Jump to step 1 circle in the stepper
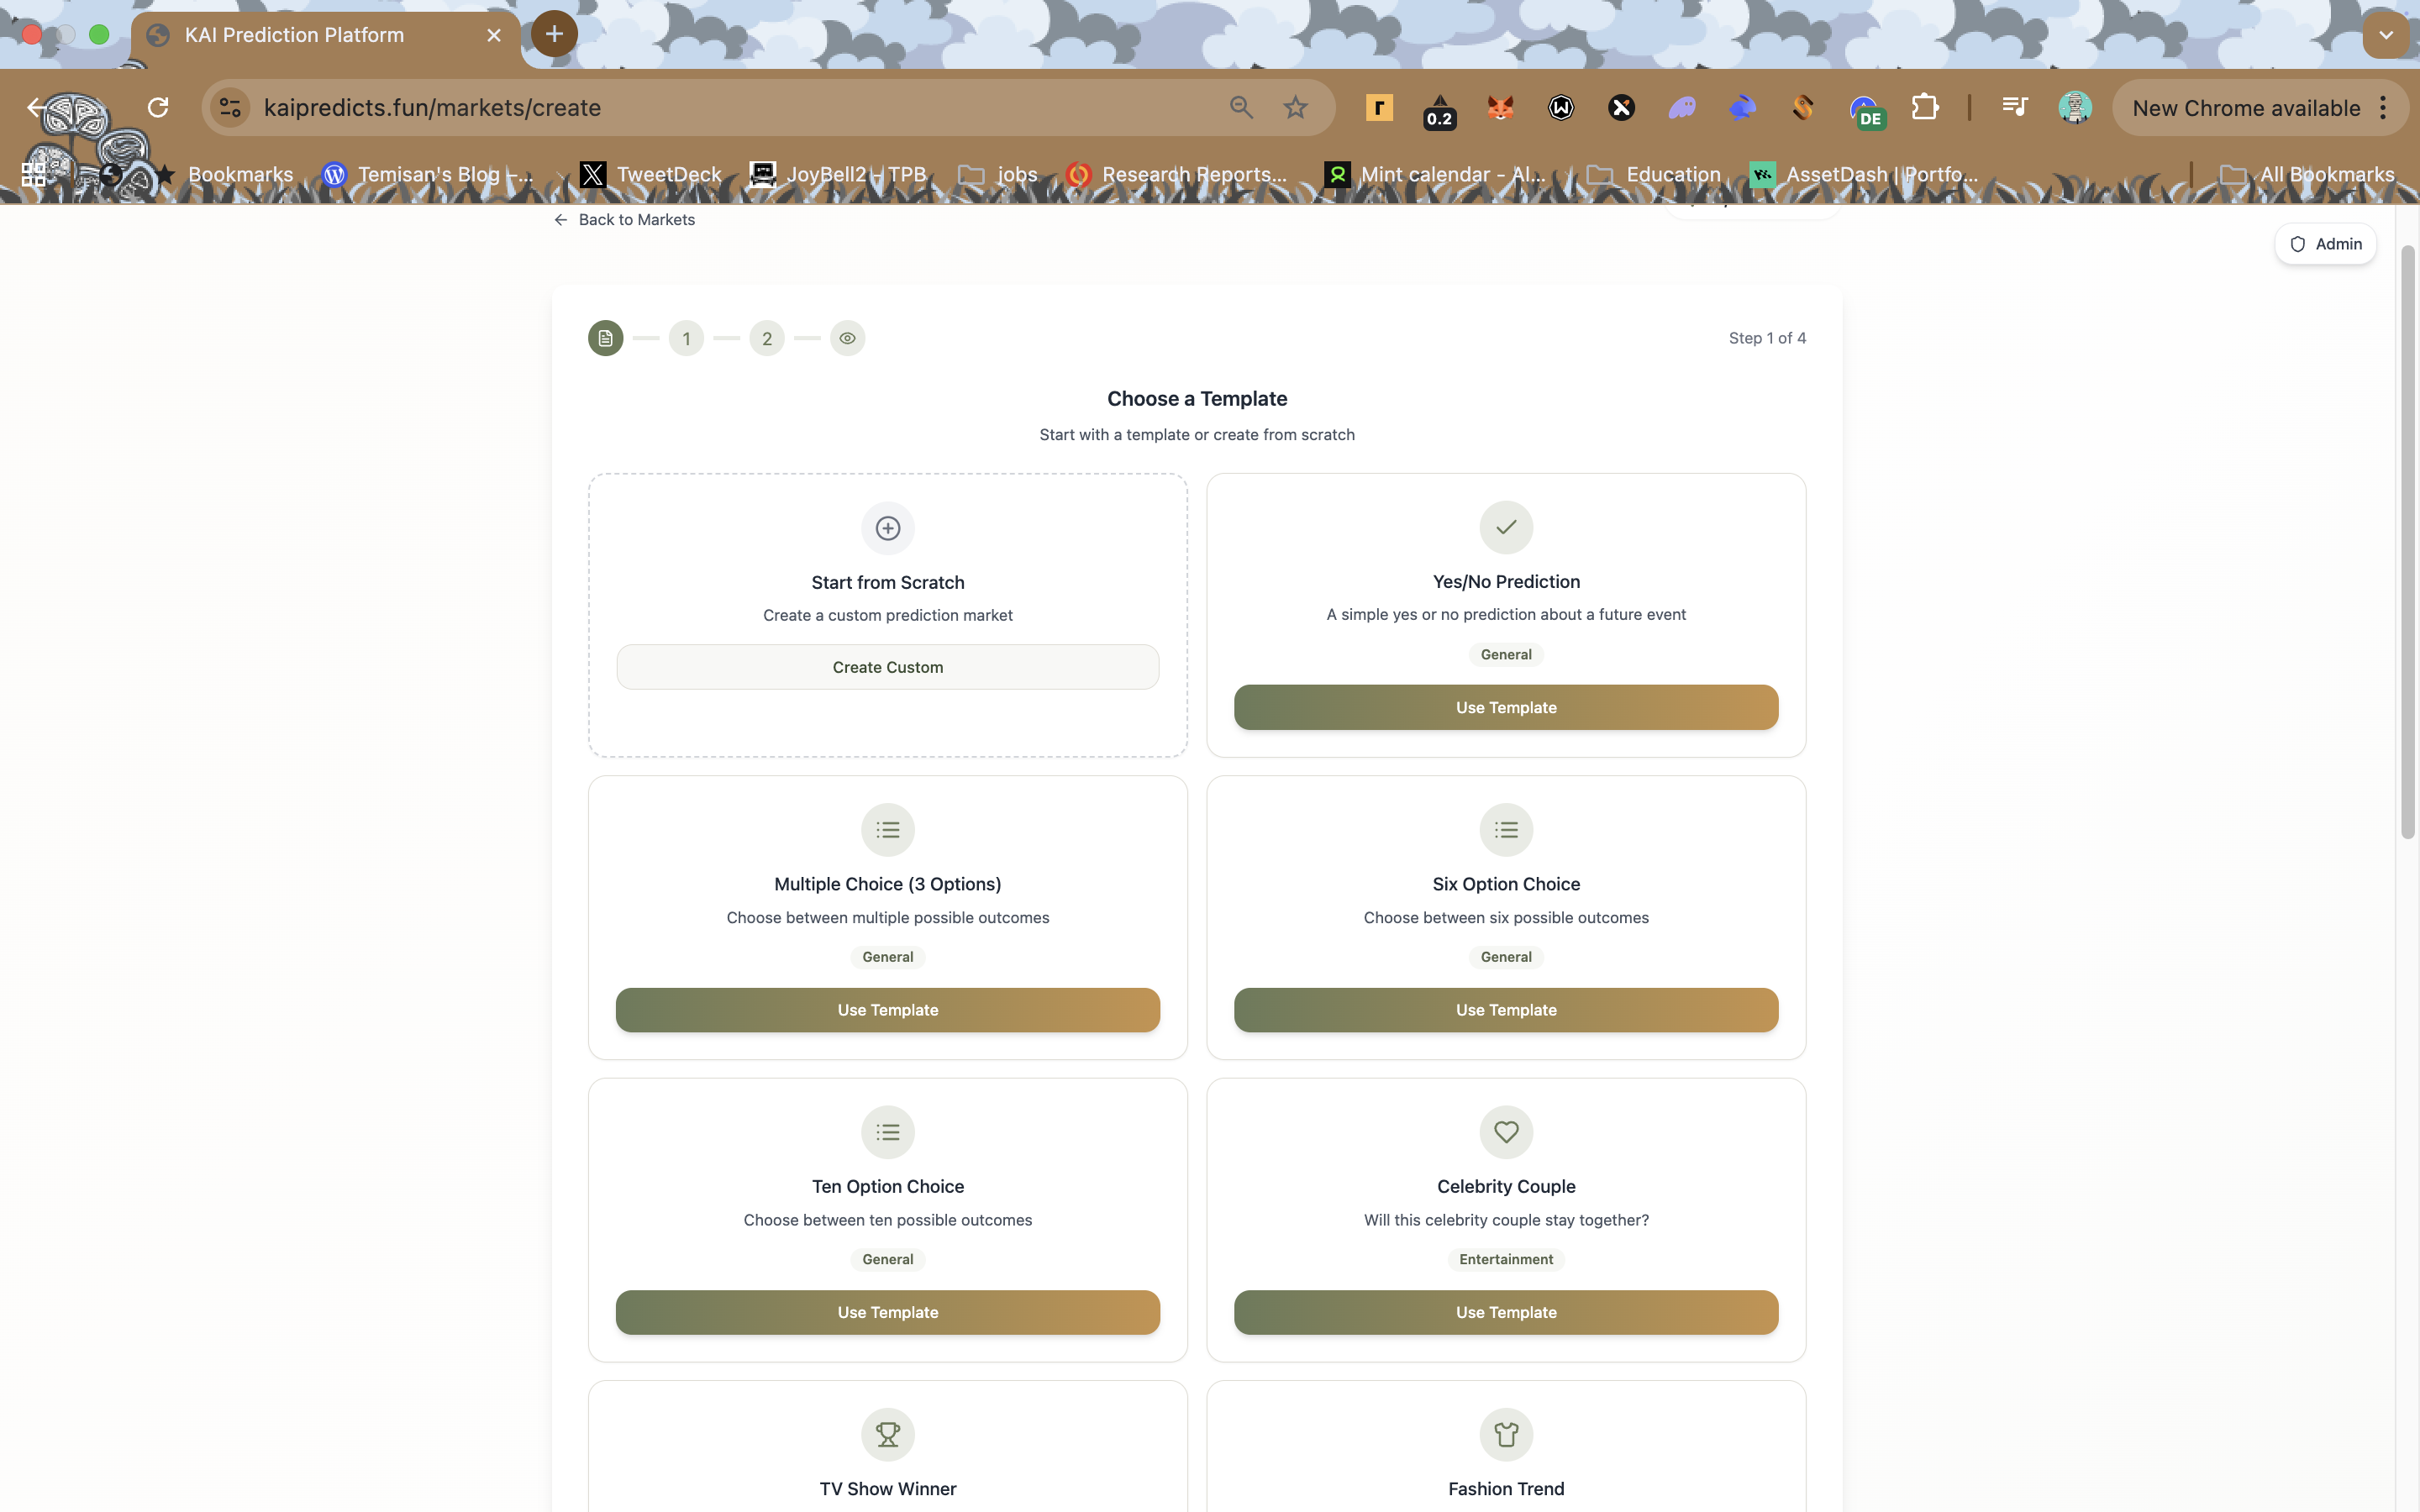2420x1512 pixels. (686, 338)
